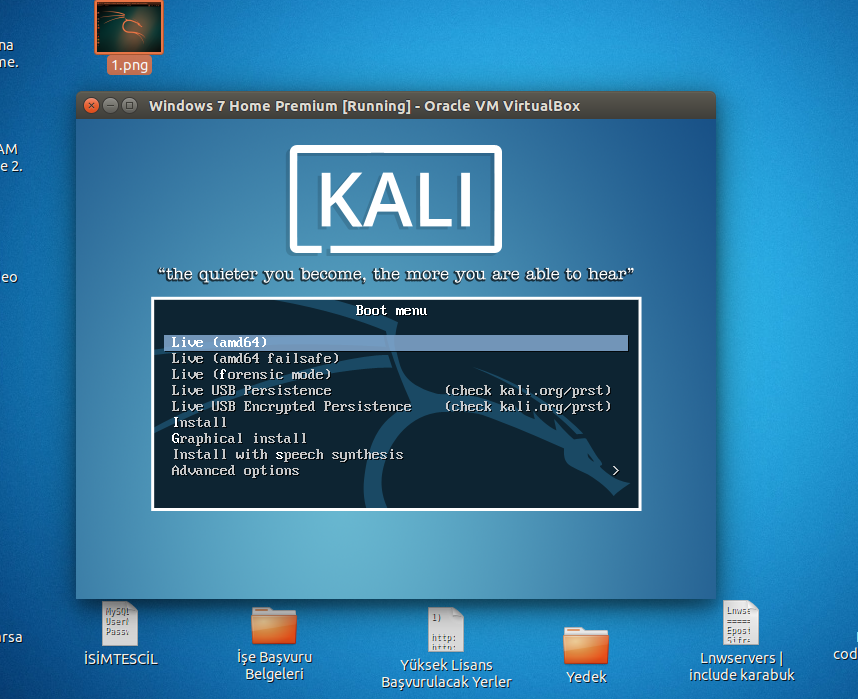This screenshot has width=858, height=699.
Task: Select the 1.png desktop file icon
Action: point(129,27)
